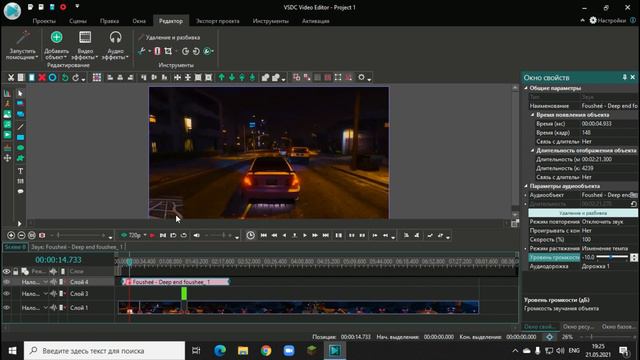Screen dimensions: 640x360
Task: Pin the Окно свойств panel
Action: (624, 78)
